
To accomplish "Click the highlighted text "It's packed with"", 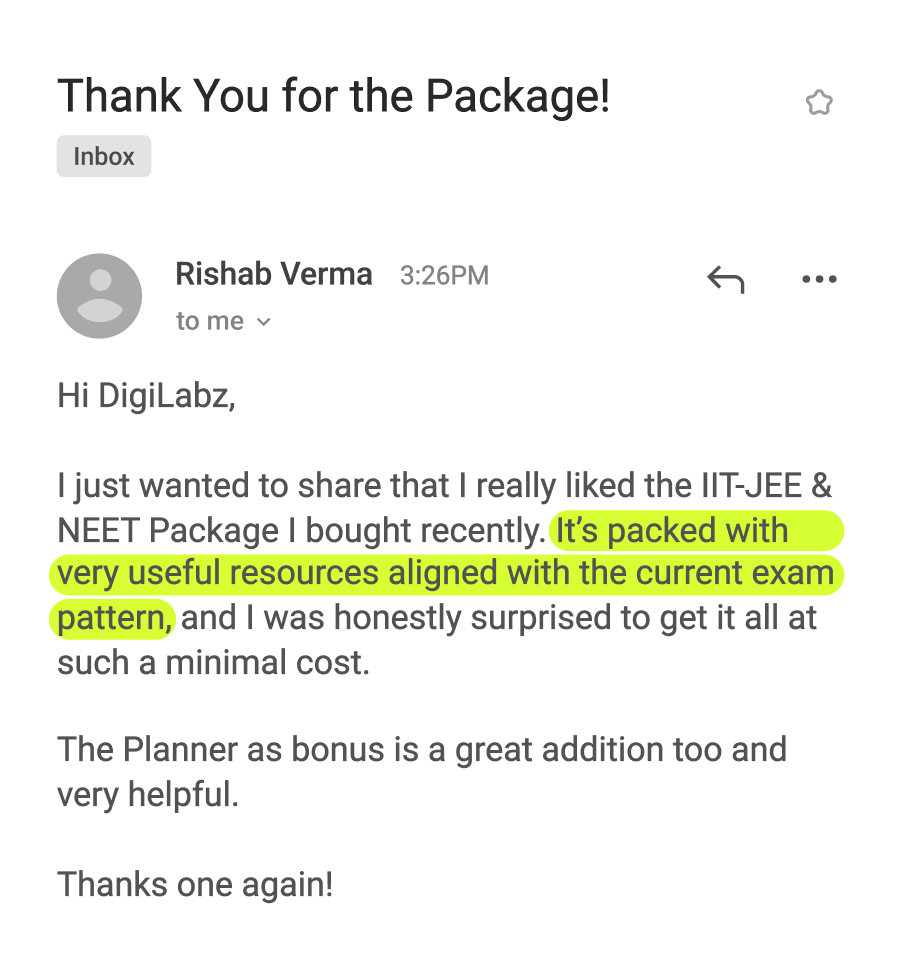I will [672, 531].
